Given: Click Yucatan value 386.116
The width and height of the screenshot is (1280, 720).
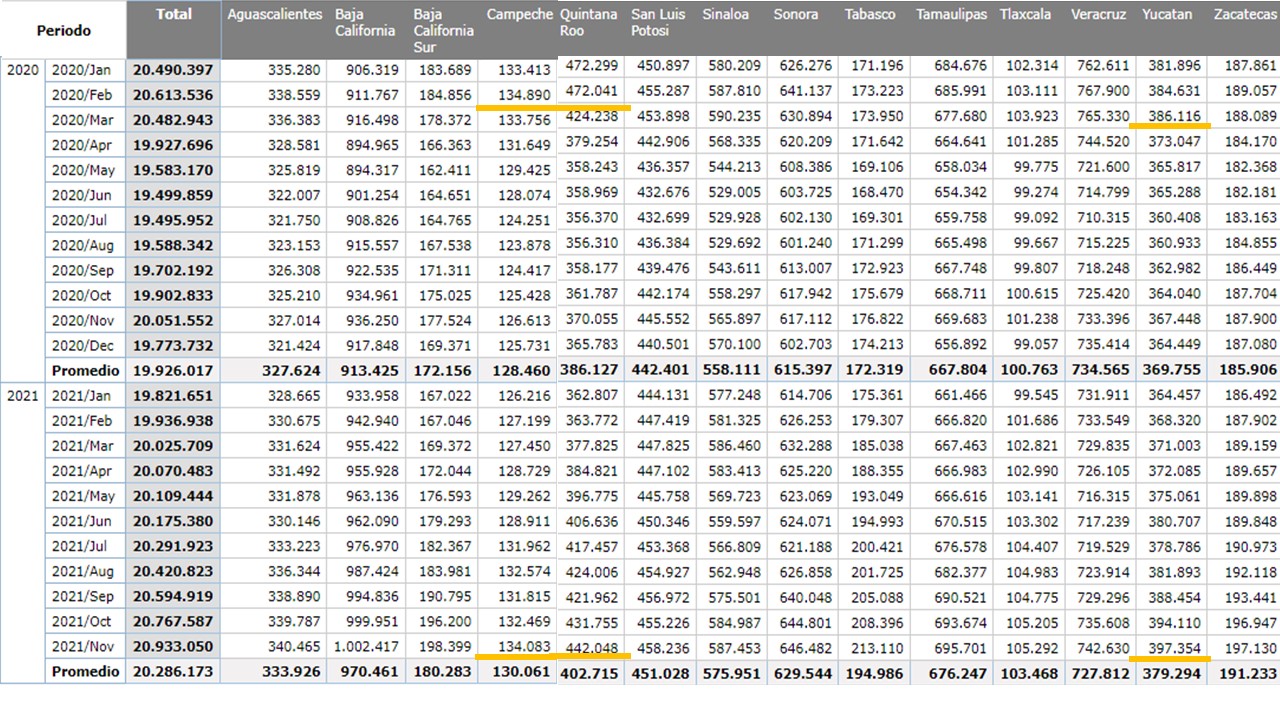Looking at the screenshot, I should (1173, 116).
